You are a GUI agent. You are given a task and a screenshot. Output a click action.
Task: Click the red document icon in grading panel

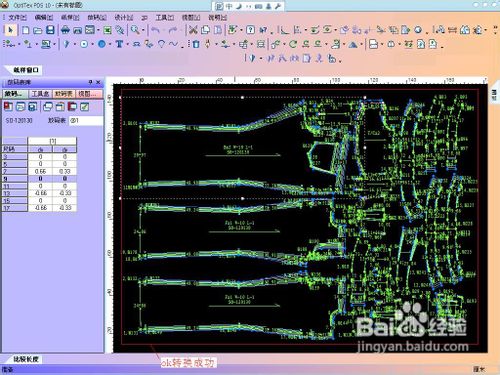click(x=8, y=107)
